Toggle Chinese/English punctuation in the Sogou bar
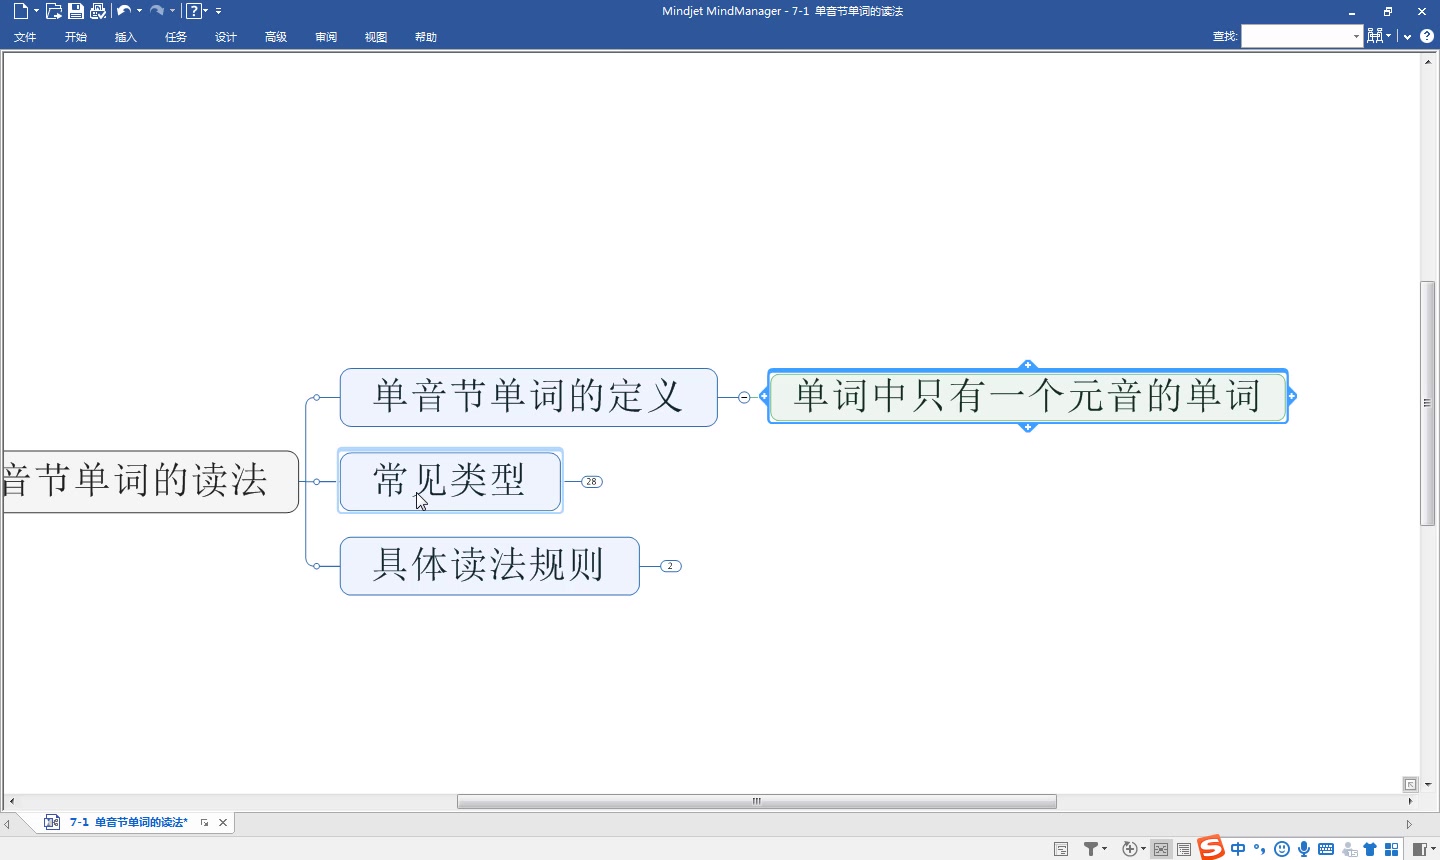 1260,849
